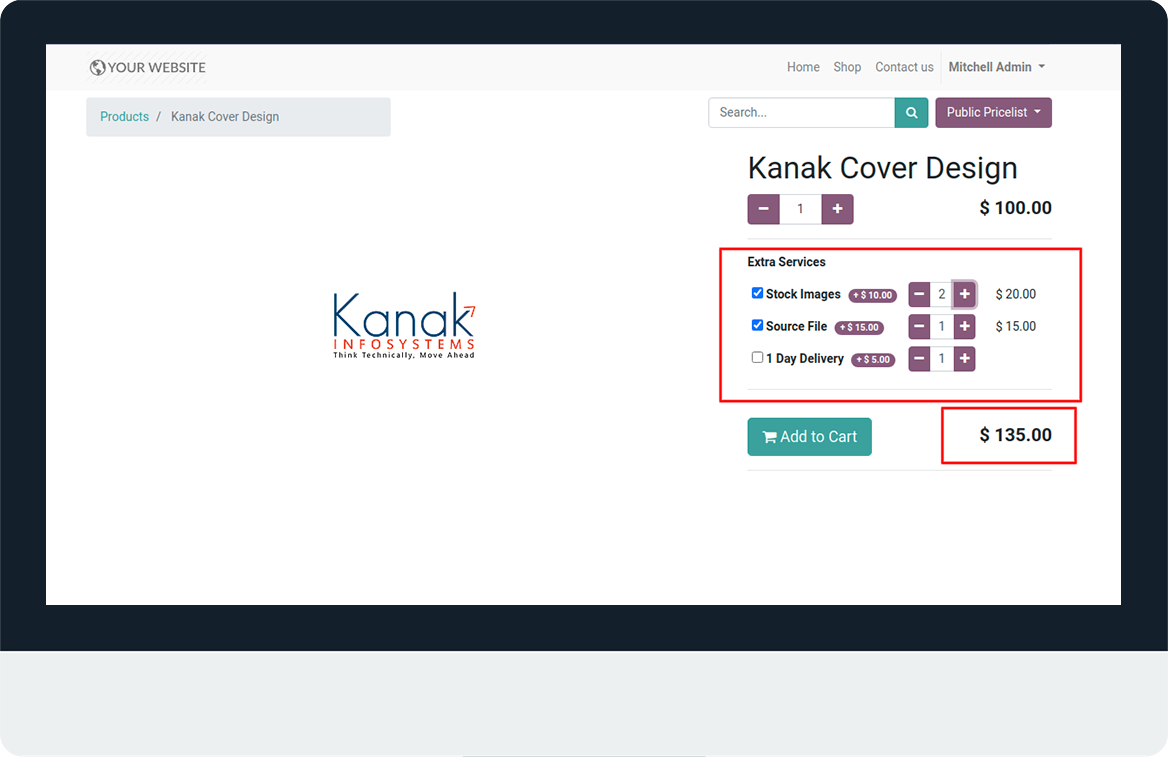The width and height of the screenshot is (1168, 757).
Task: Click the $ 135.00 total price
Action: click(1015, 435)
